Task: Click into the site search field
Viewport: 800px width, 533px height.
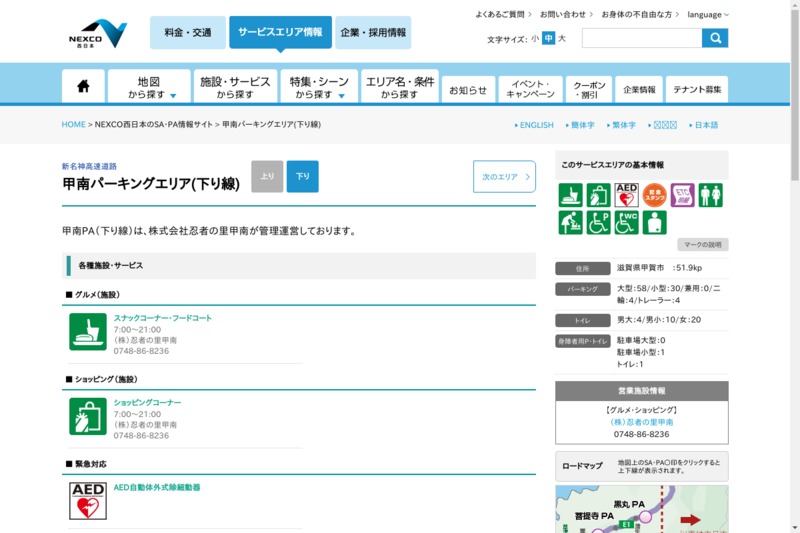Action: pyautogui.click(x=641, y=38)
